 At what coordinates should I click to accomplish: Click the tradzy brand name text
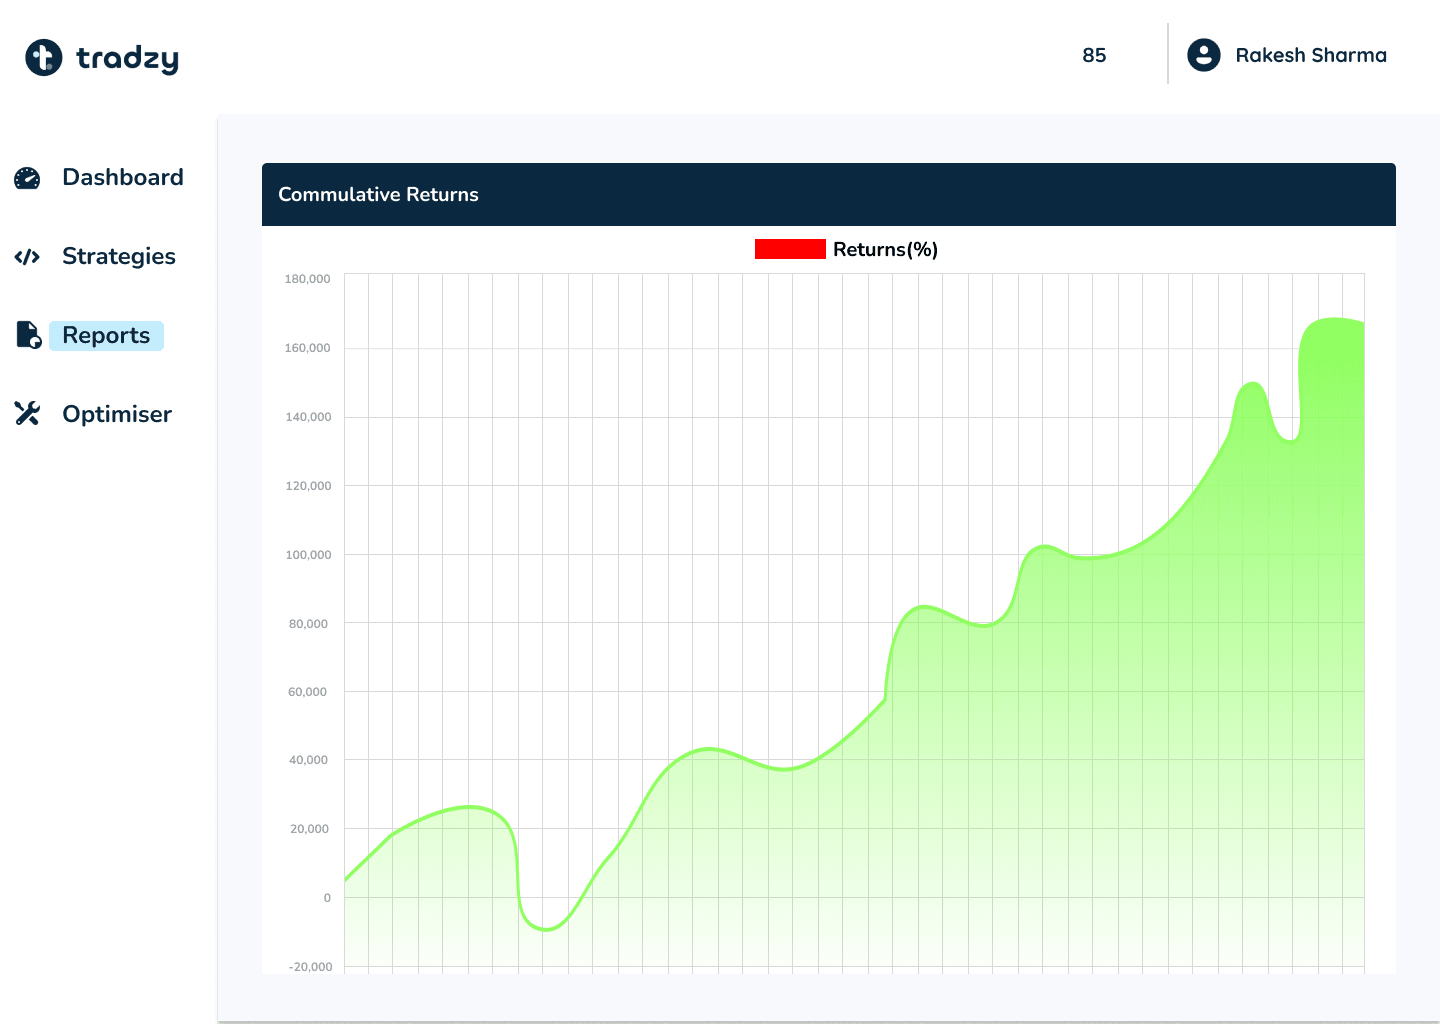click(127, 59)
